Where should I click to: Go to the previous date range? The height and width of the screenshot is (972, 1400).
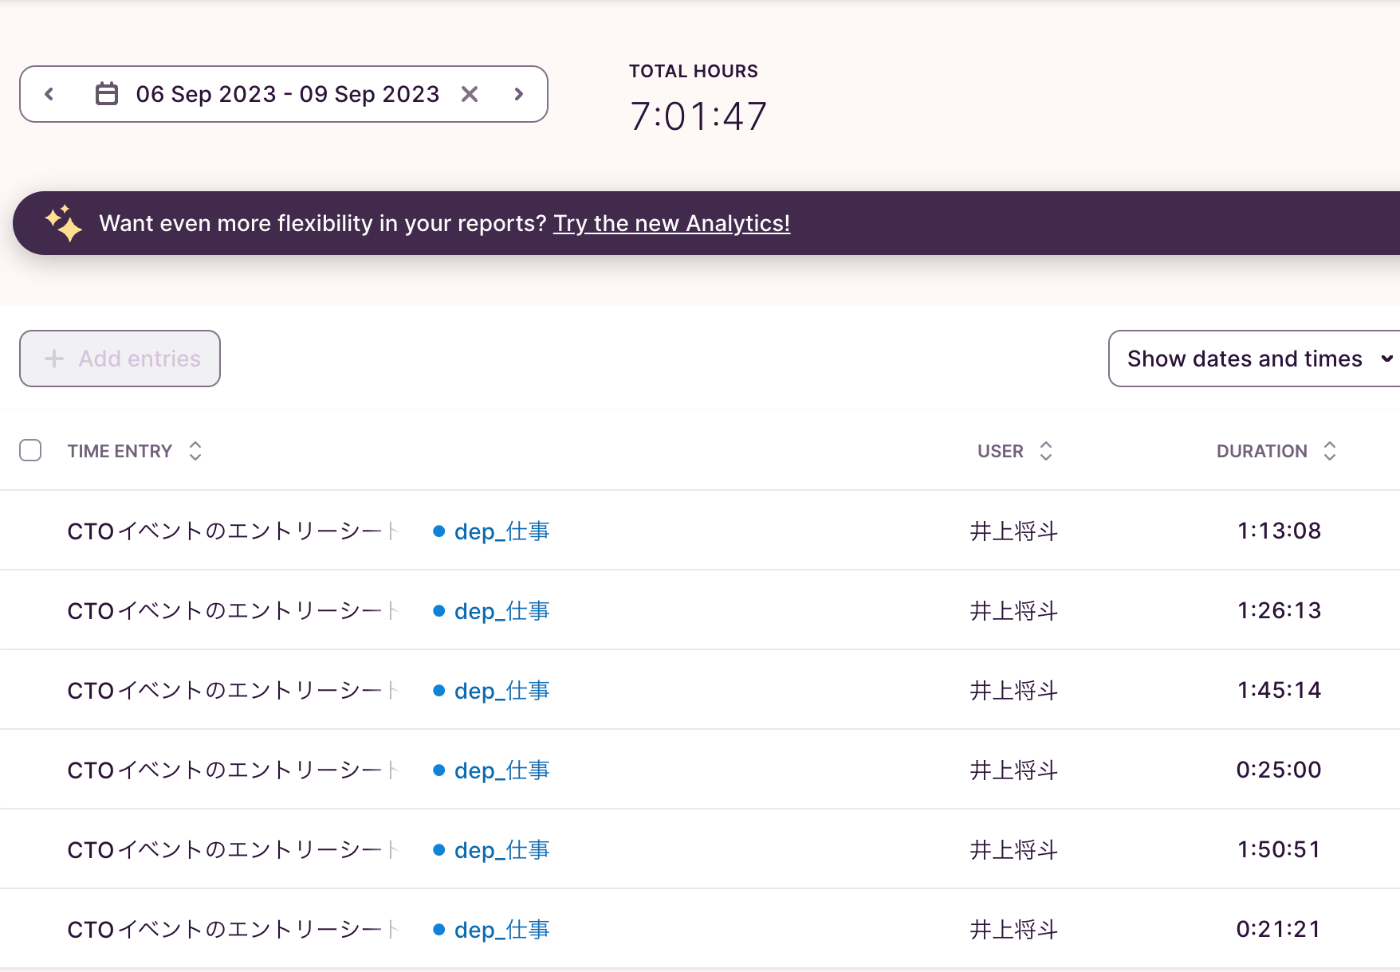[x=49, y=94]
